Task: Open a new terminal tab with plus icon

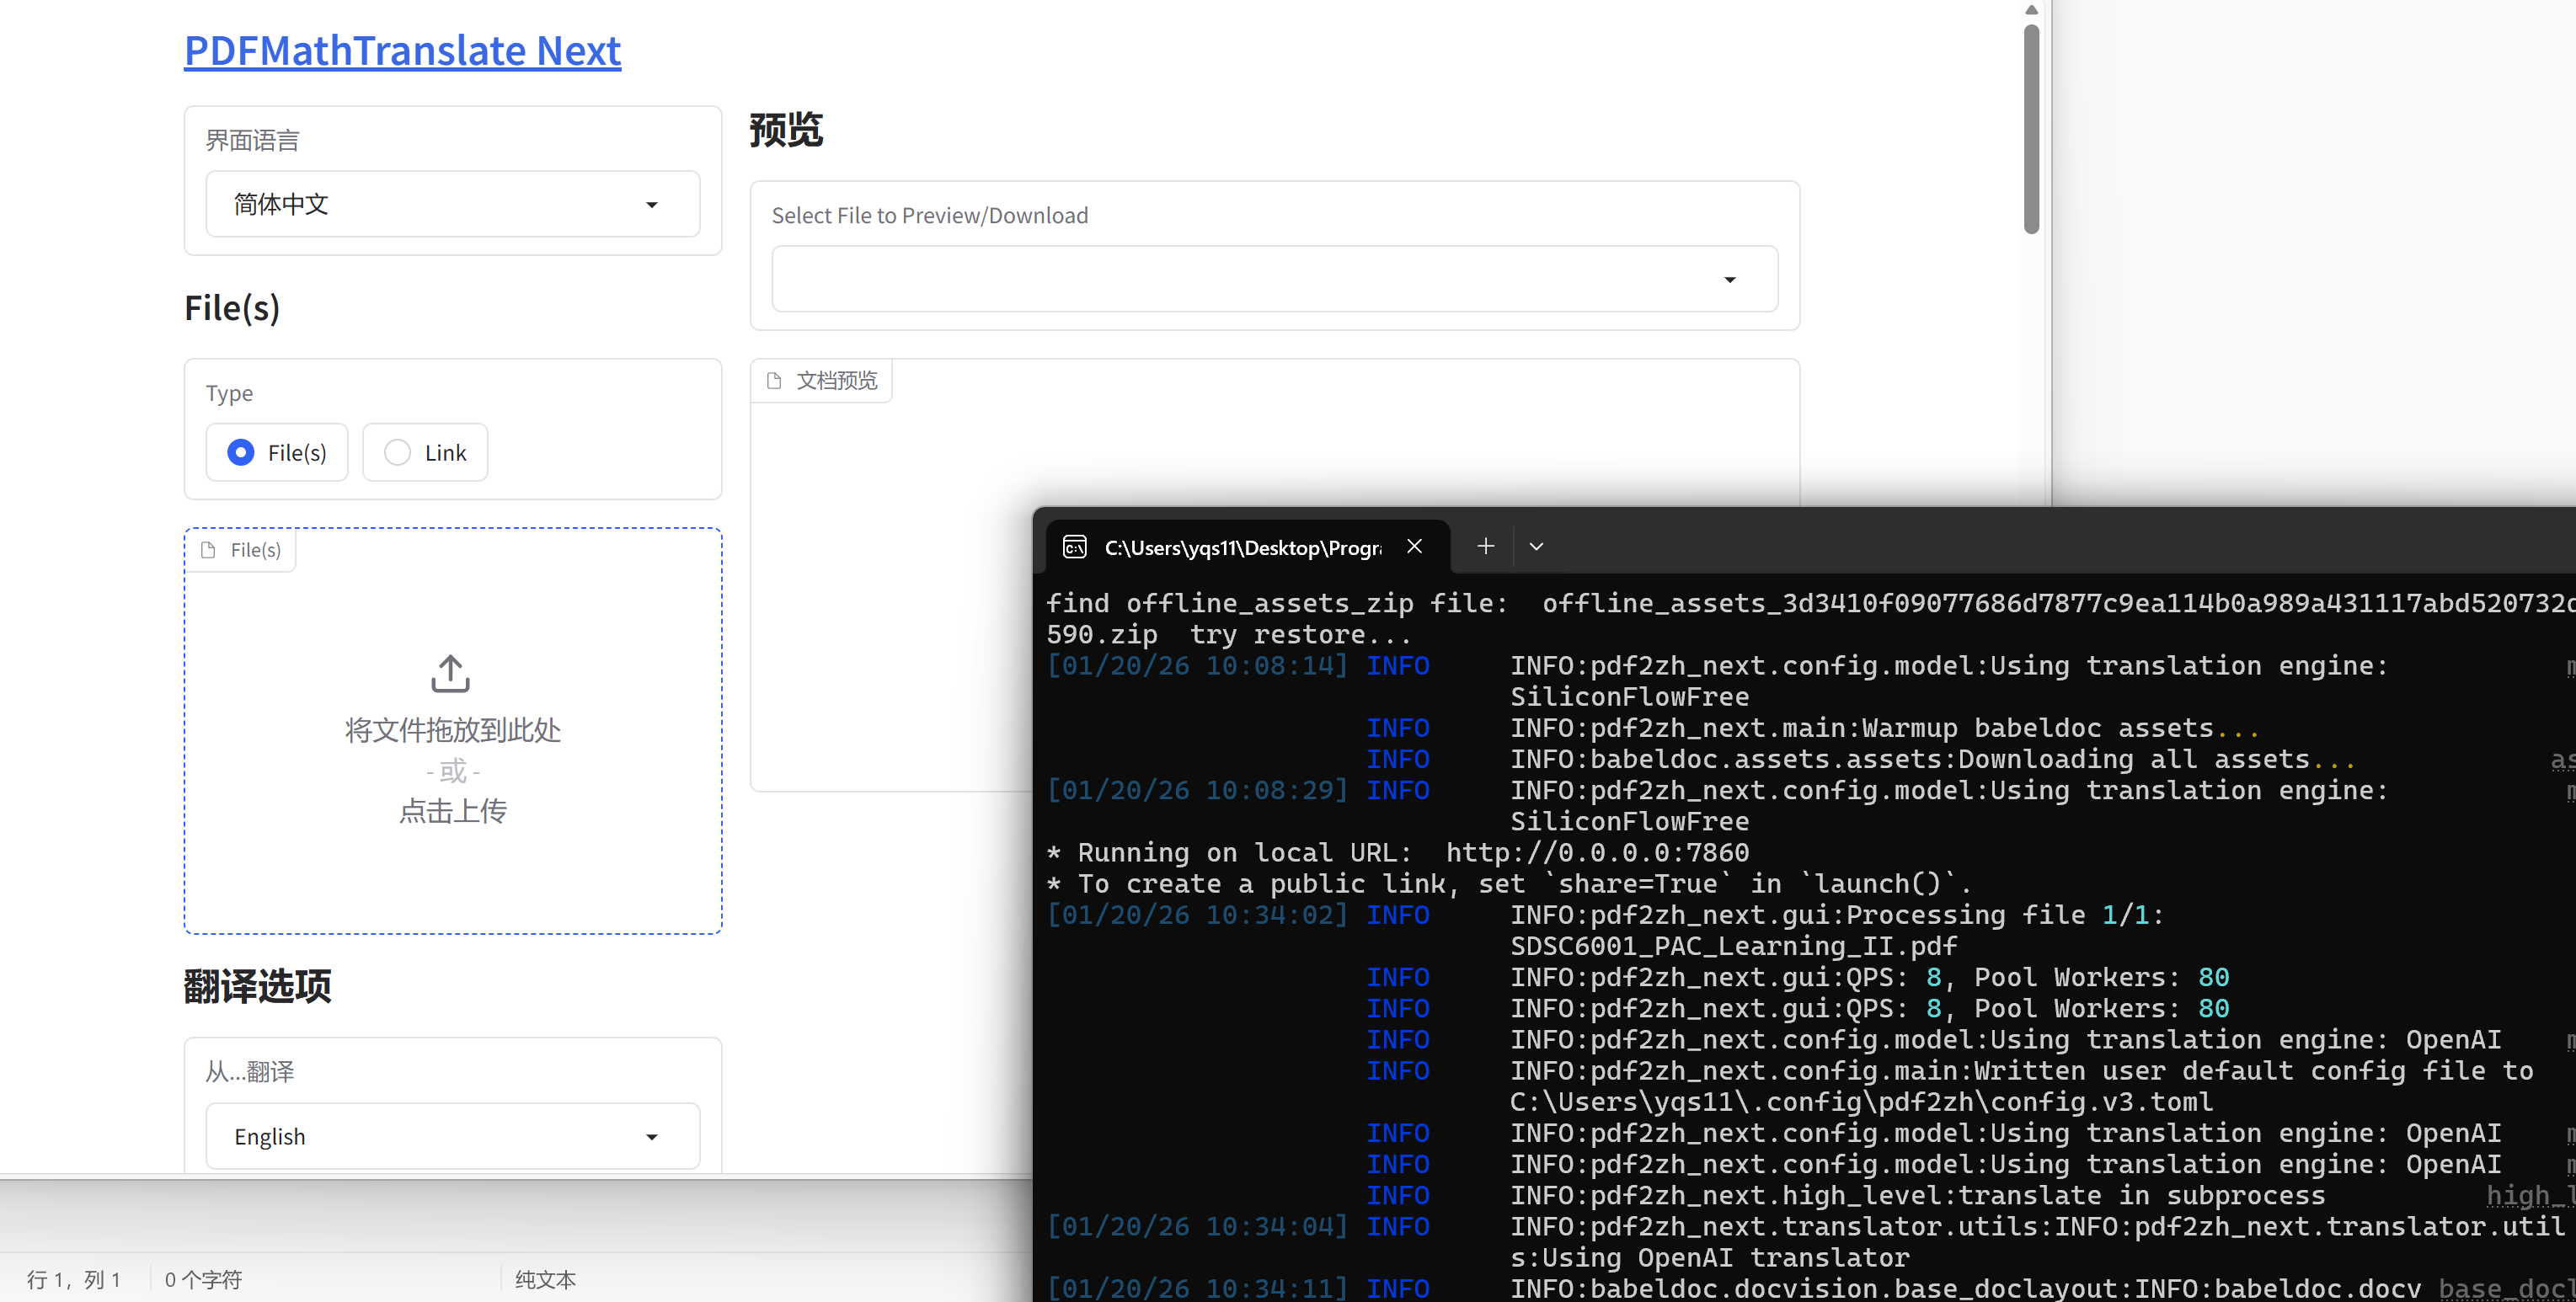Action: [x=1485, y=546]
